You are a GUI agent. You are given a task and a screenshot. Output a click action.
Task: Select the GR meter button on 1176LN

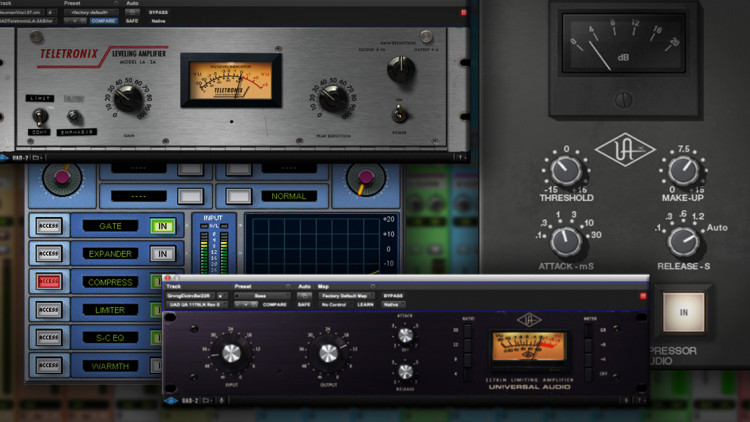[588, 331]
